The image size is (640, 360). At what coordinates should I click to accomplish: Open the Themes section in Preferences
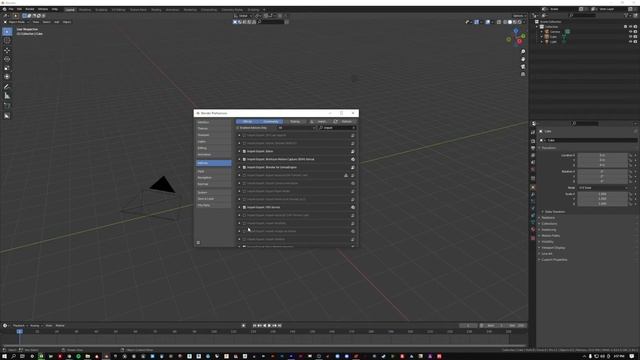[x=213, y=129]
